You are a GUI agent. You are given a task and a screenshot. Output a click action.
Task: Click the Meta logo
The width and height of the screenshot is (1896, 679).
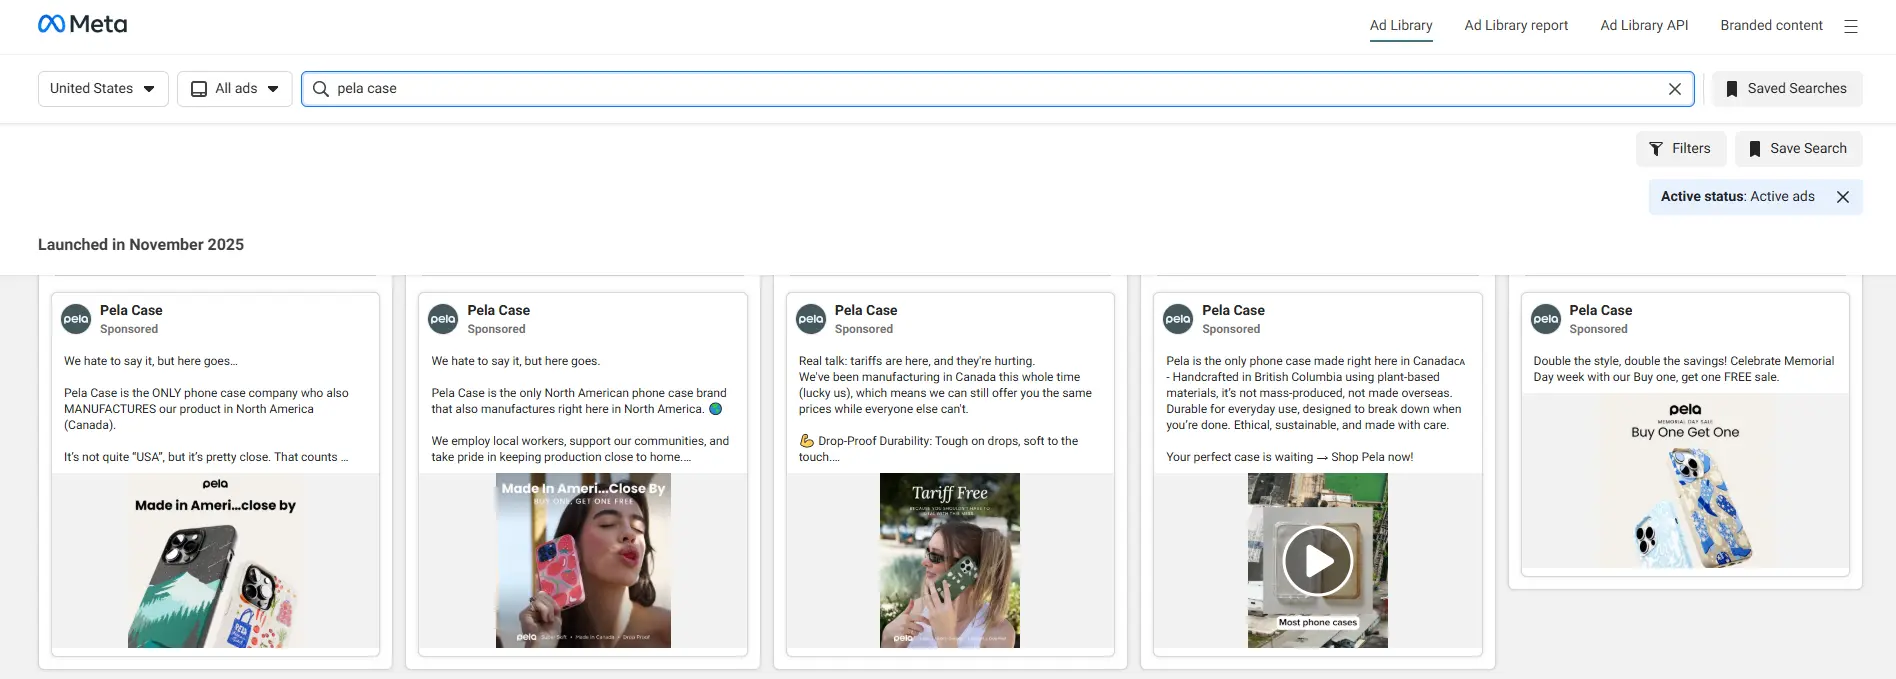point(82,24)
